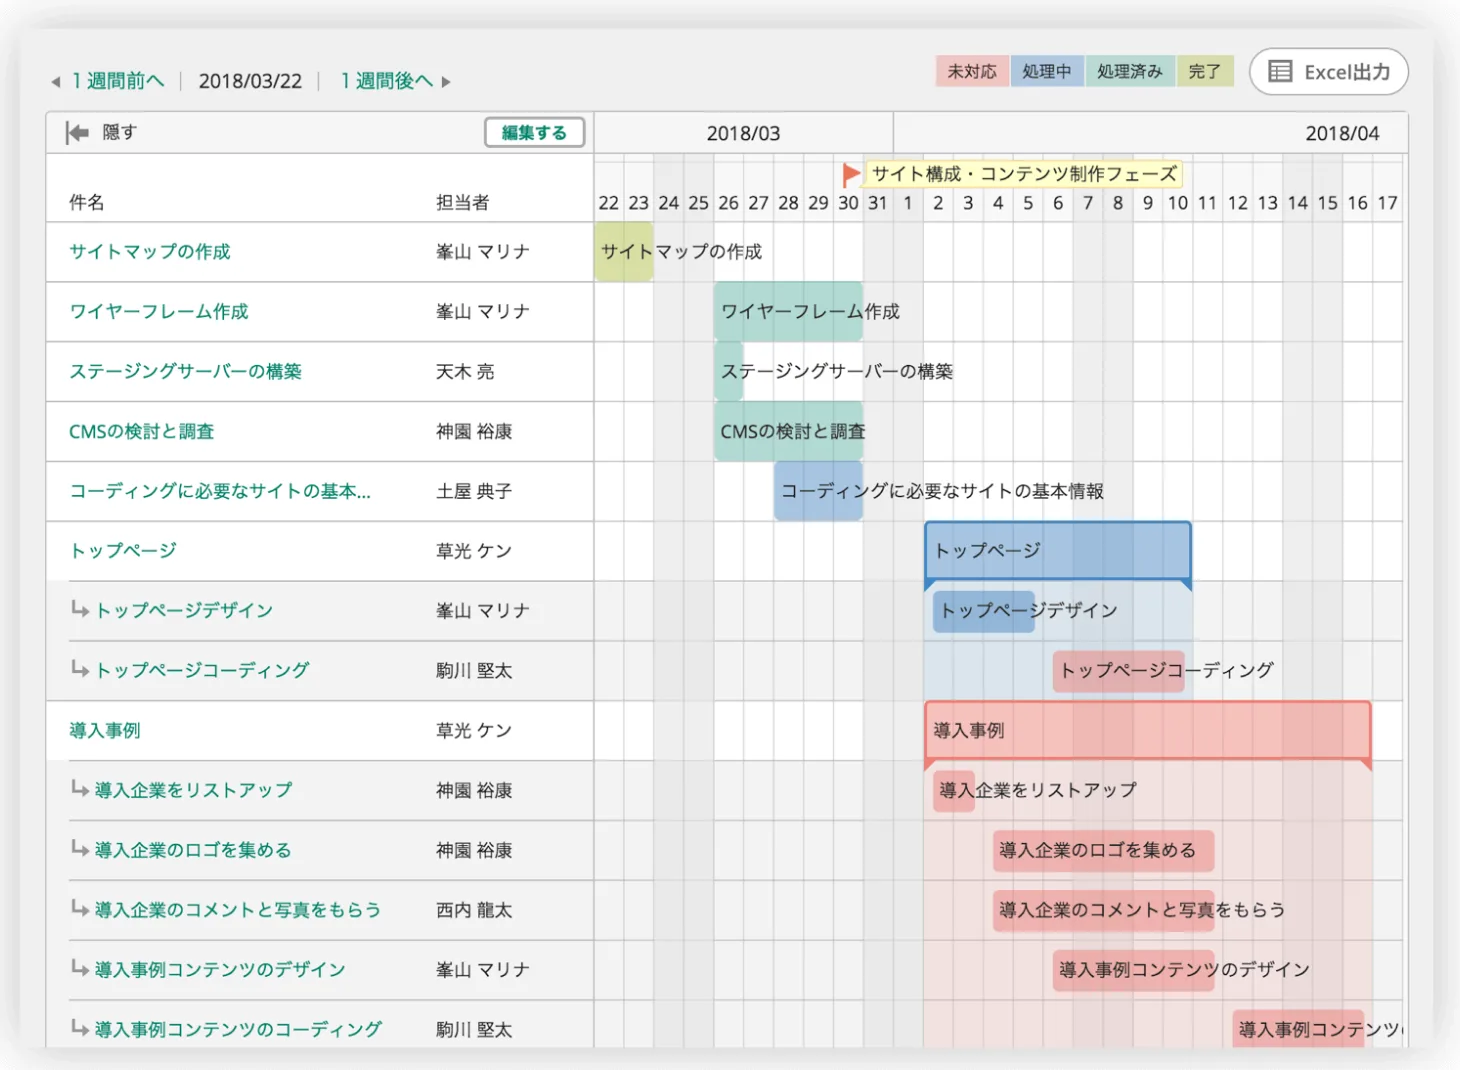Click the left arrow icon beside 1週間前へ

pos(56,82)
